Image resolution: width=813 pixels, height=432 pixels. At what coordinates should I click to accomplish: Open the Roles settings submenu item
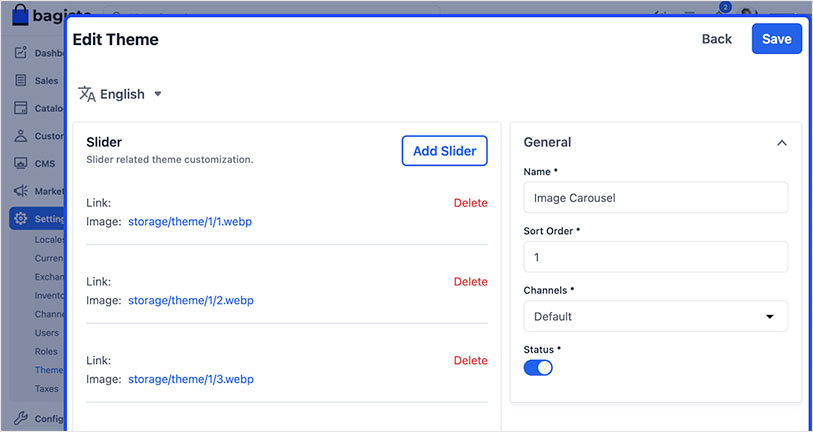coord(48,351)
